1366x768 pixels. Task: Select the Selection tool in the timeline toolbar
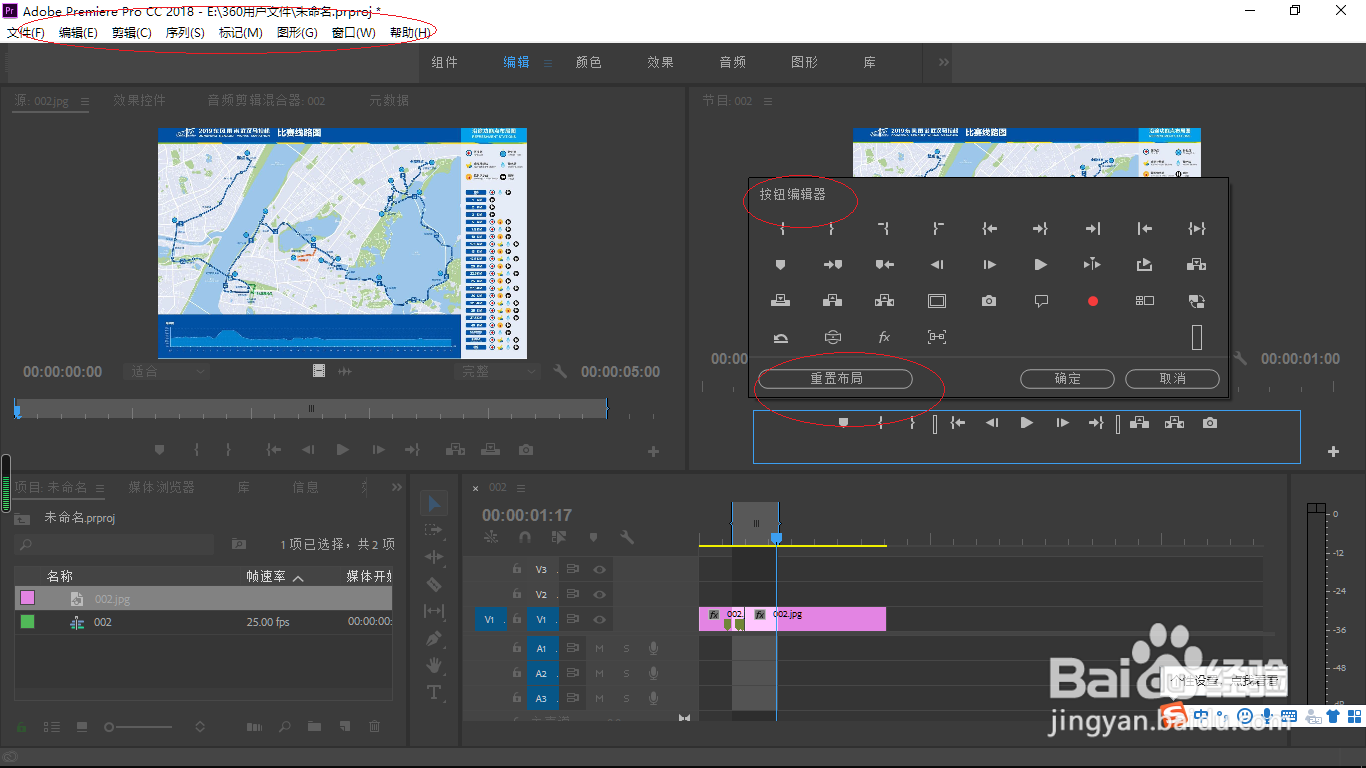click(x=434, y=504)
